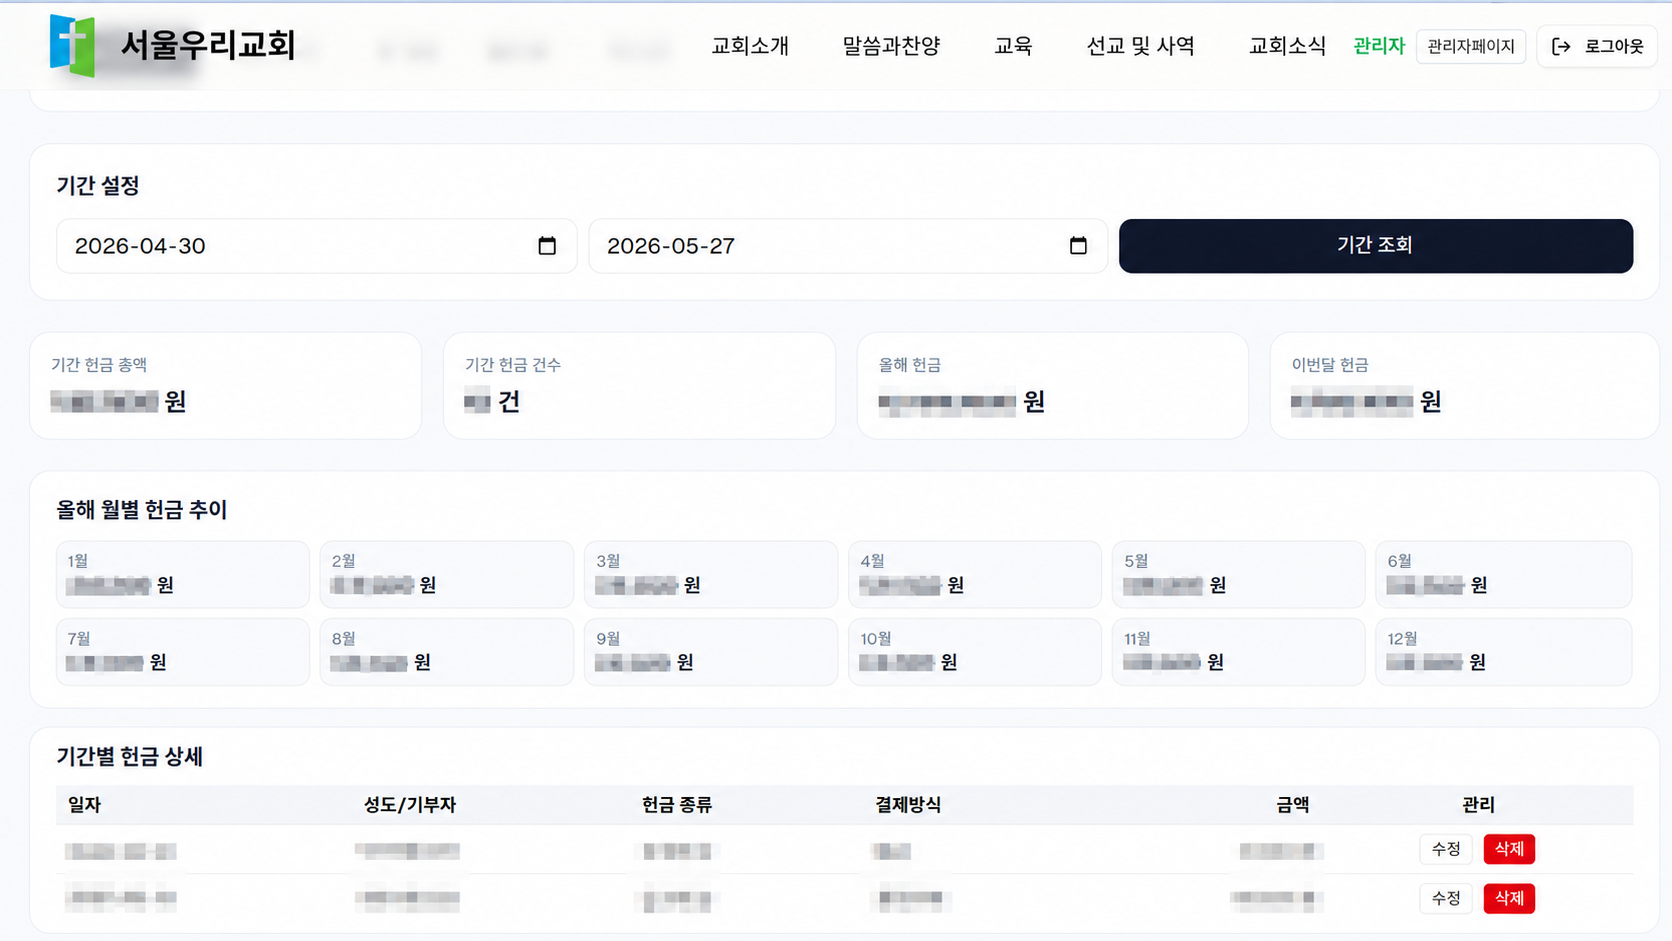Click the 11월 monthly offering tile
This screenshot has height=941, width=1672.
click(x=1239, y=652)
